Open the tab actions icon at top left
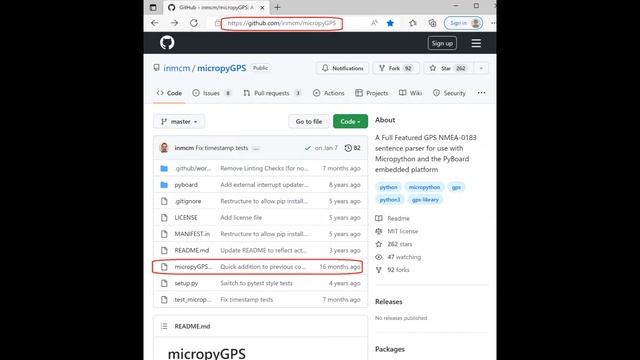Viewport: 640px width, 360px height. point(153,7)
